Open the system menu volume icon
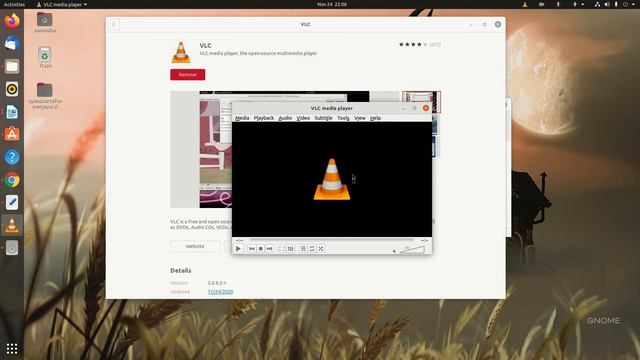Image resolution: width=640 pixels, height=360 pixels. point(607,4)
